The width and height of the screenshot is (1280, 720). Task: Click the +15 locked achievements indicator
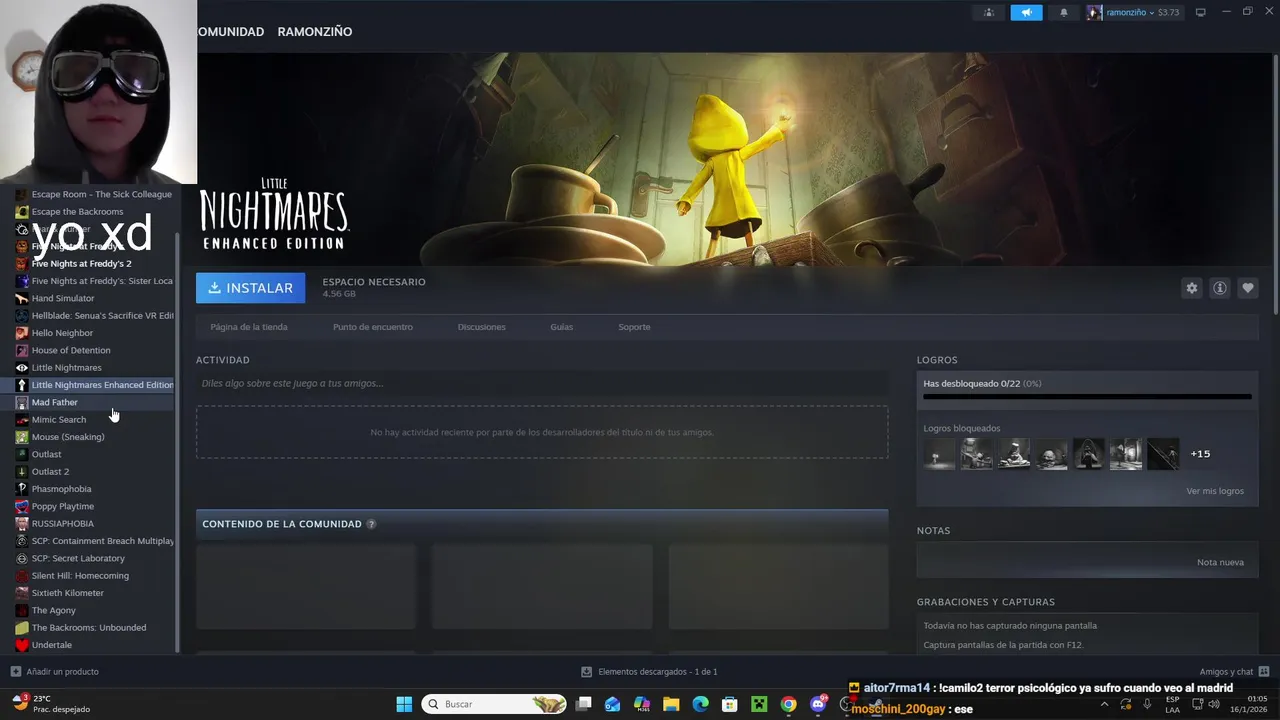[x=1200, y=454]
